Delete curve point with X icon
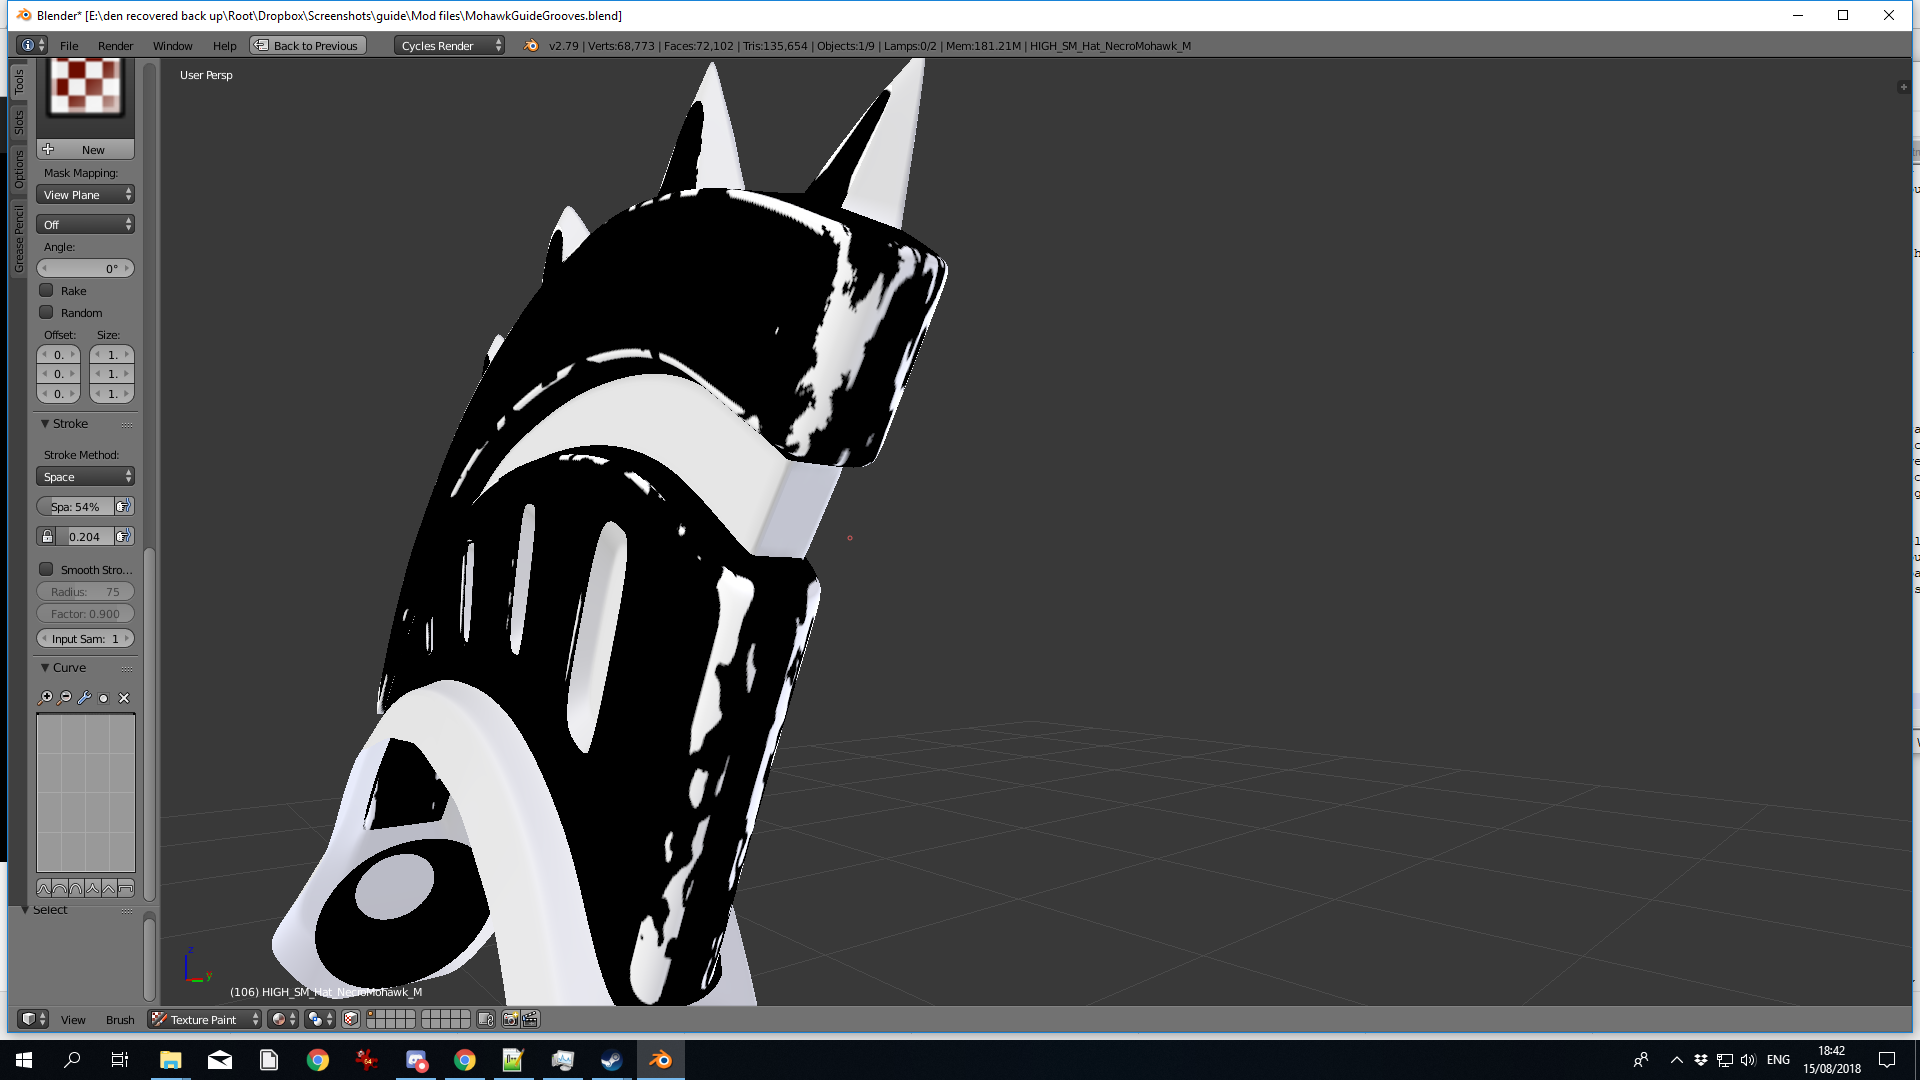The height and width of the screenshot is (1080, 1920). pyautogui.click(x=124, y=698)
